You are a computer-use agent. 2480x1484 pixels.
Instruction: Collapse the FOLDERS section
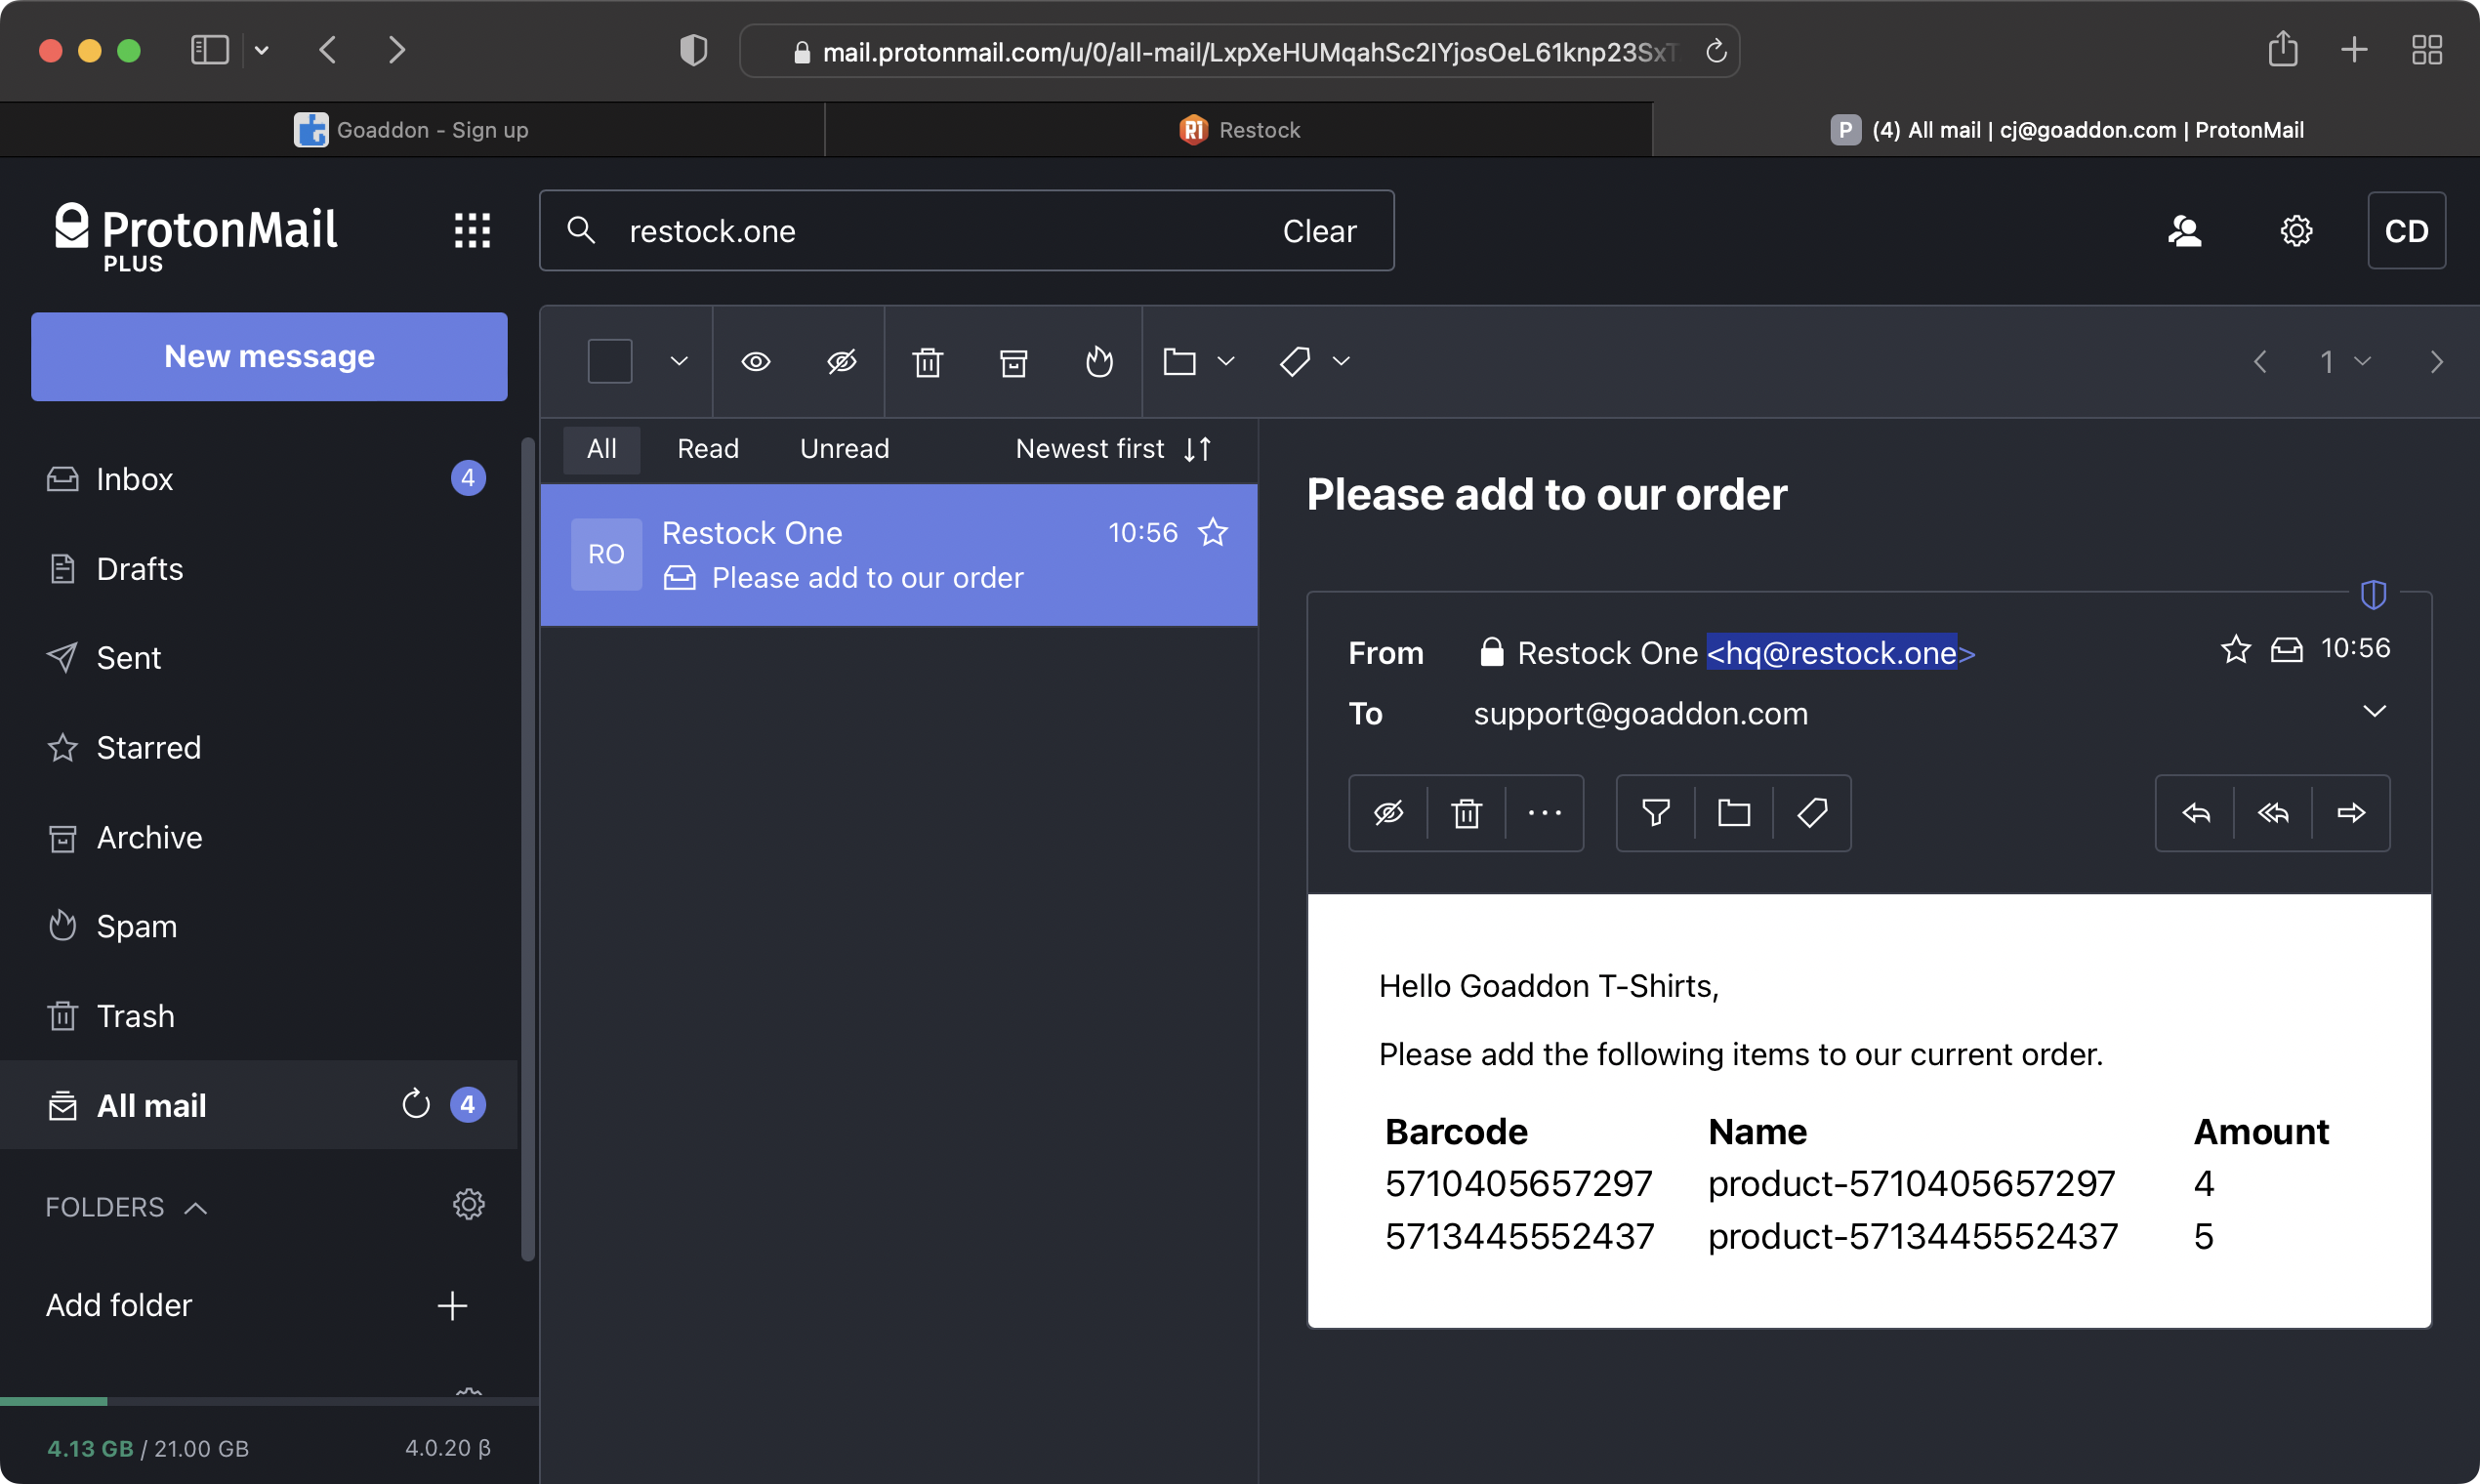coord(195,1208)
